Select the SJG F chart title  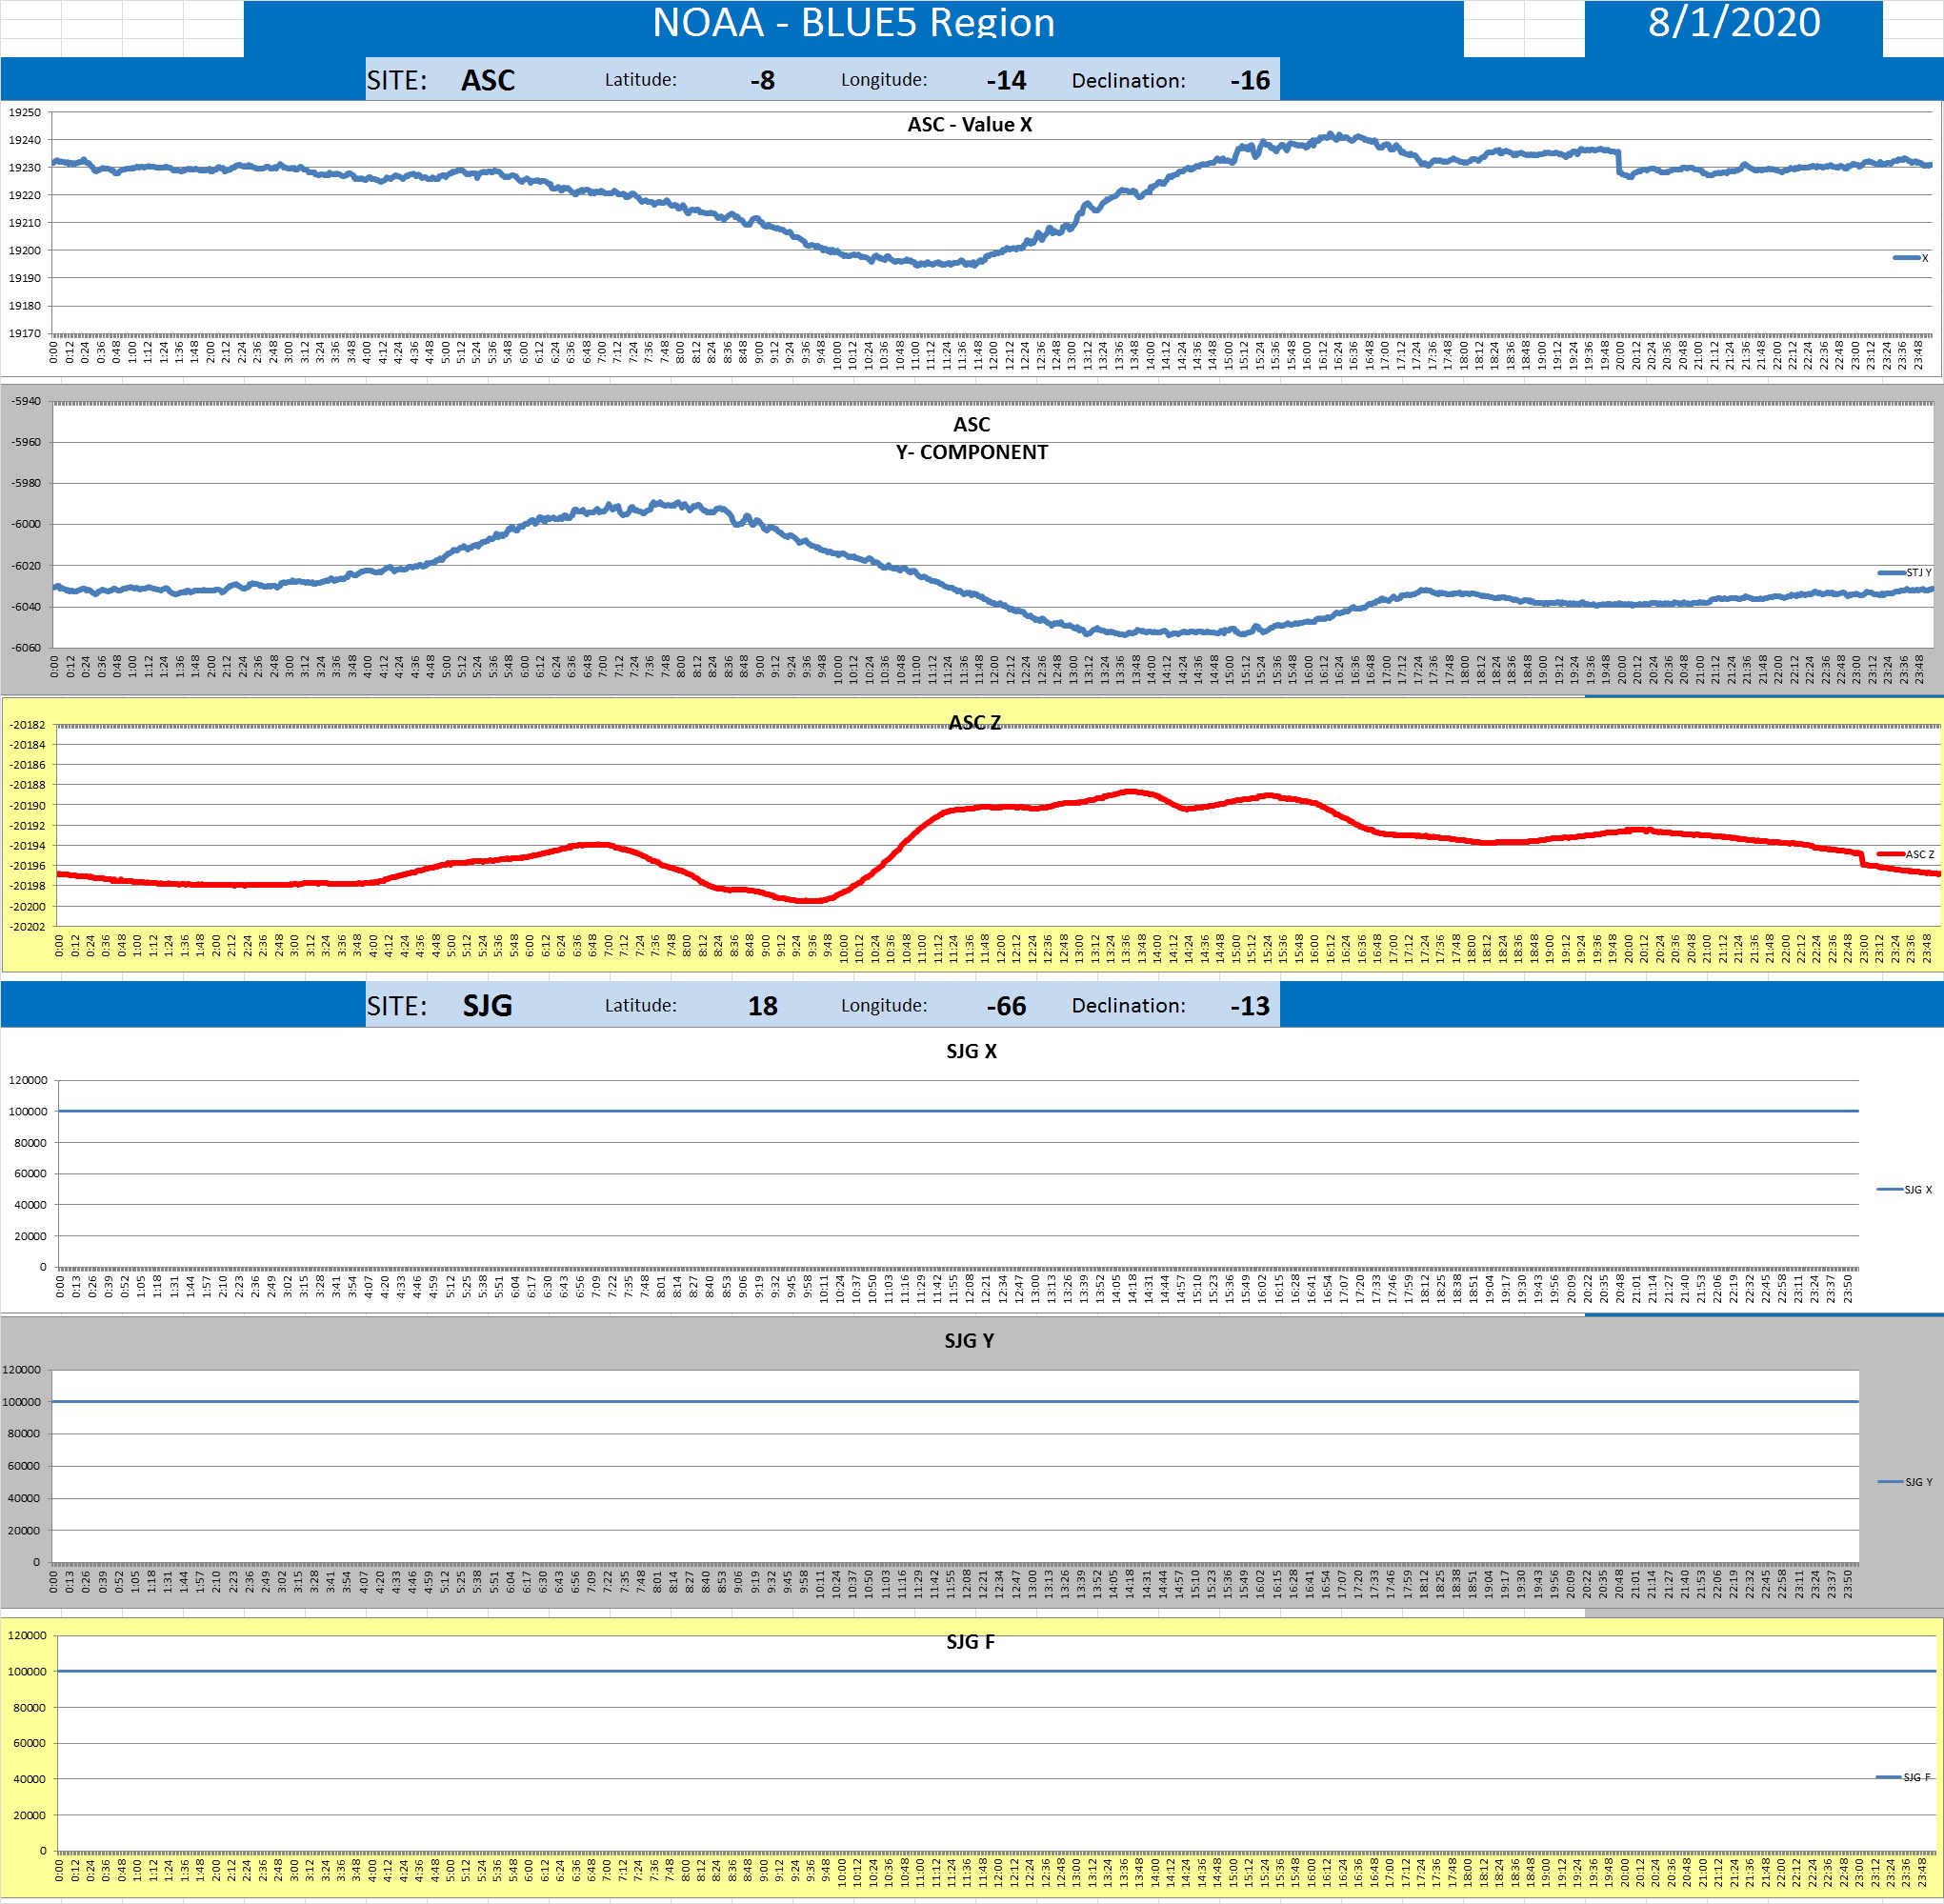click(x=970, y=1642)
